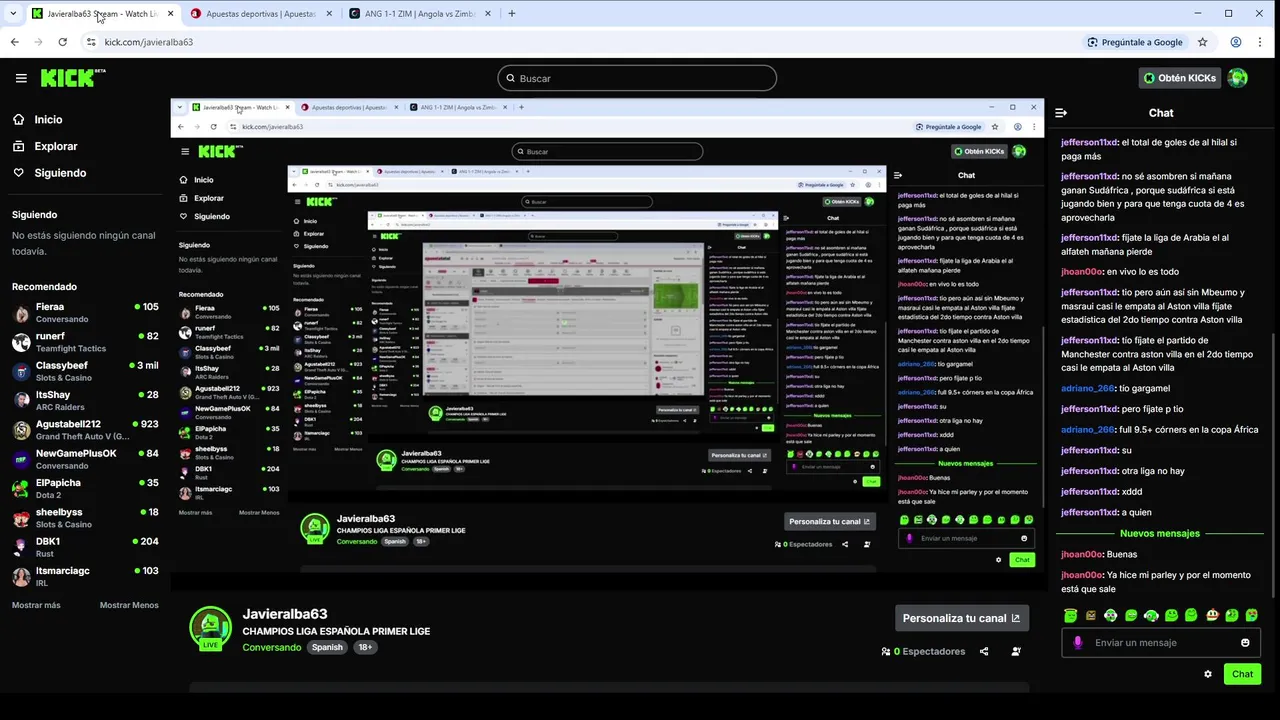Viewport: 1280px width, 720px height.
Task: Expand list with main sidebar Mostrar más
Action: pyautogui.click(x=36, y=605)
